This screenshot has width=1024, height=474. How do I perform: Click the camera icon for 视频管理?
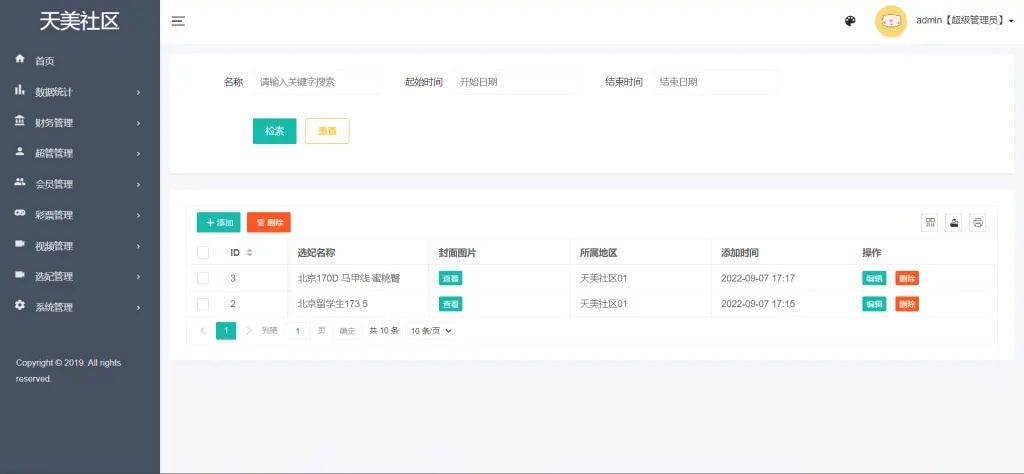pos(20,244)
